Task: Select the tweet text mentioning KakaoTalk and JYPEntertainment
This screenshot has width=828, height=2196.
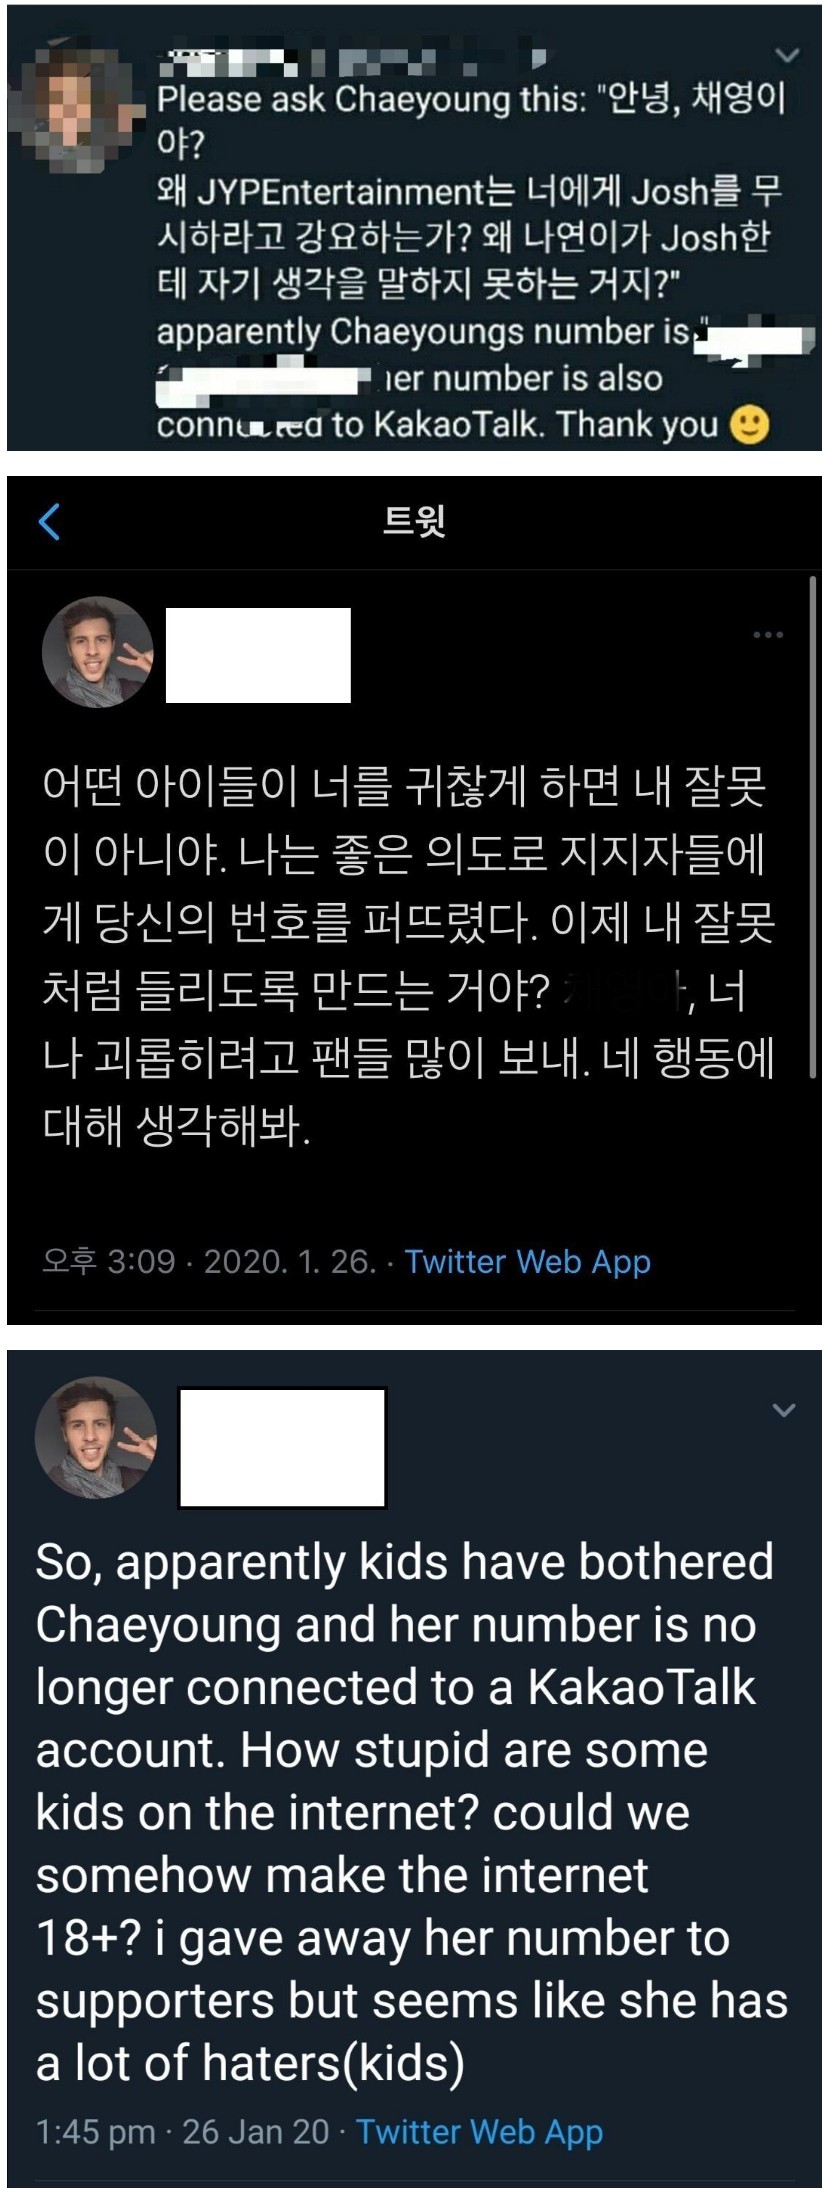Action: (471, 261)
